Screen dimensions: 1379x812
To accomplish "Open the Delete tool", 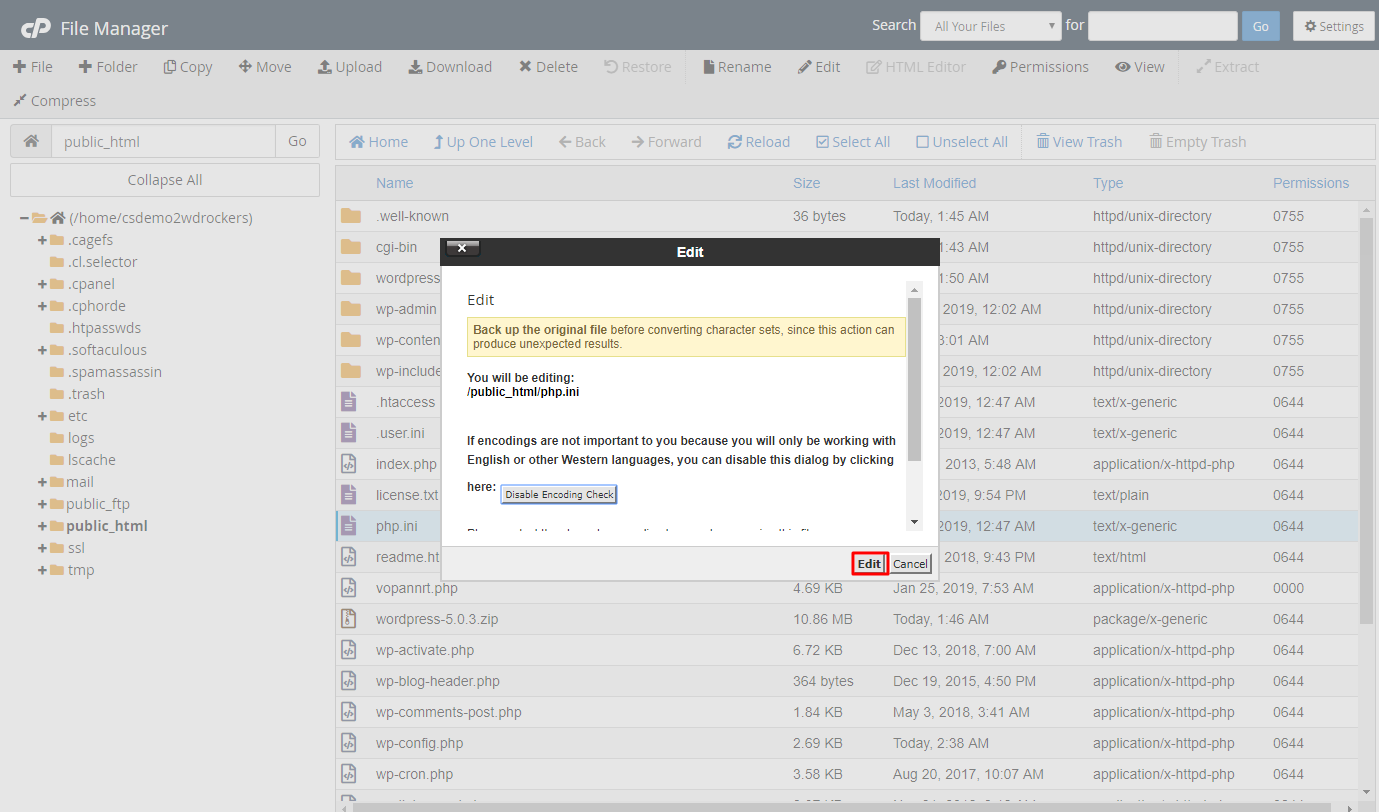I will coord(547,66).
